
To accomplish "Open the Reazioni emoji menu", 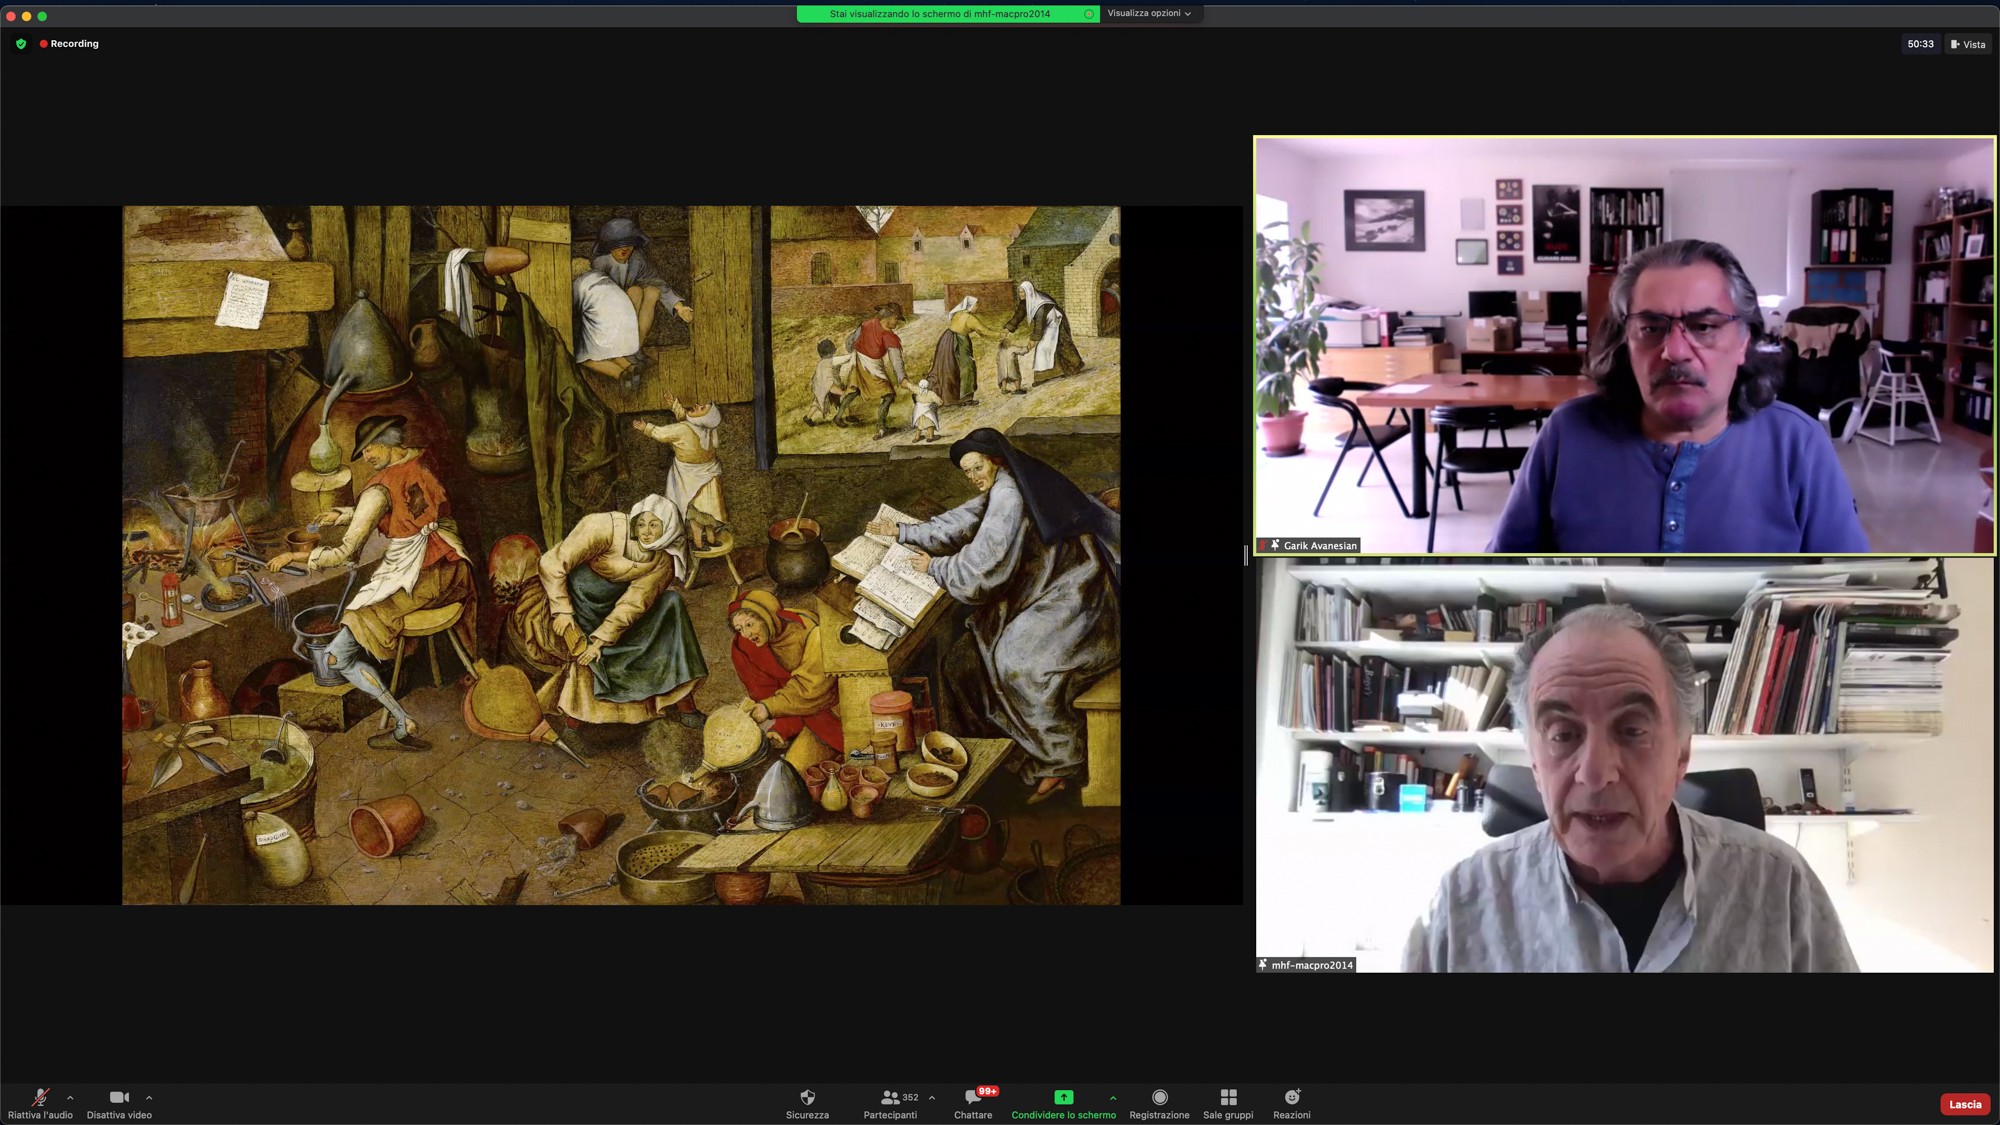I will pyautogui.click(x=1291, y=1104).
